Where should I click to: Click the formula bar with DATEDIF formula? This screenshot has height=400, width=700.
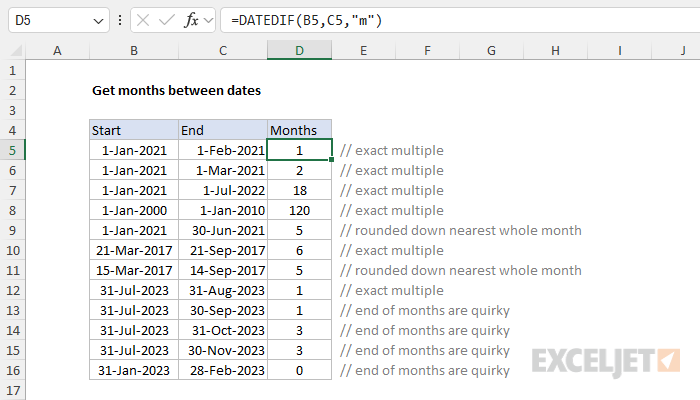[x=460, y=21]
